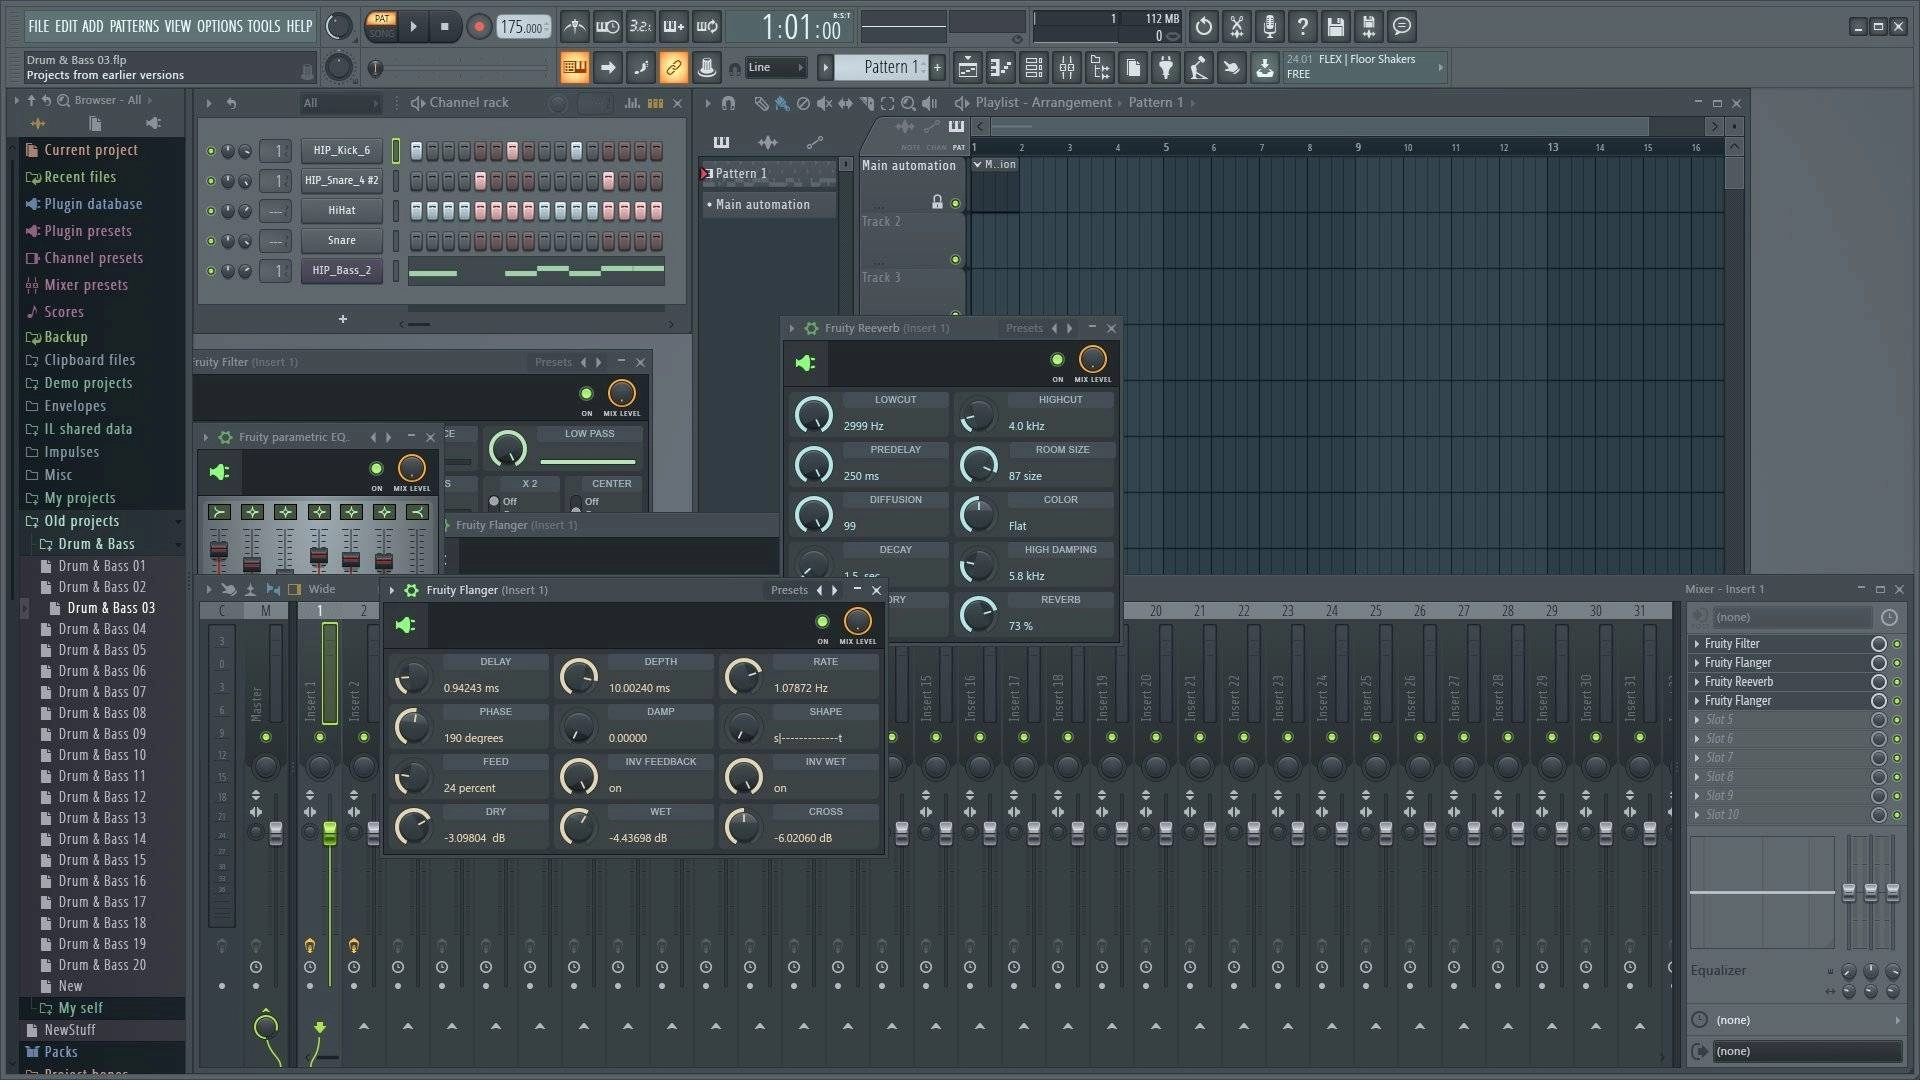
Task: Click the save project floppy icon
Action: (1336, 27)
